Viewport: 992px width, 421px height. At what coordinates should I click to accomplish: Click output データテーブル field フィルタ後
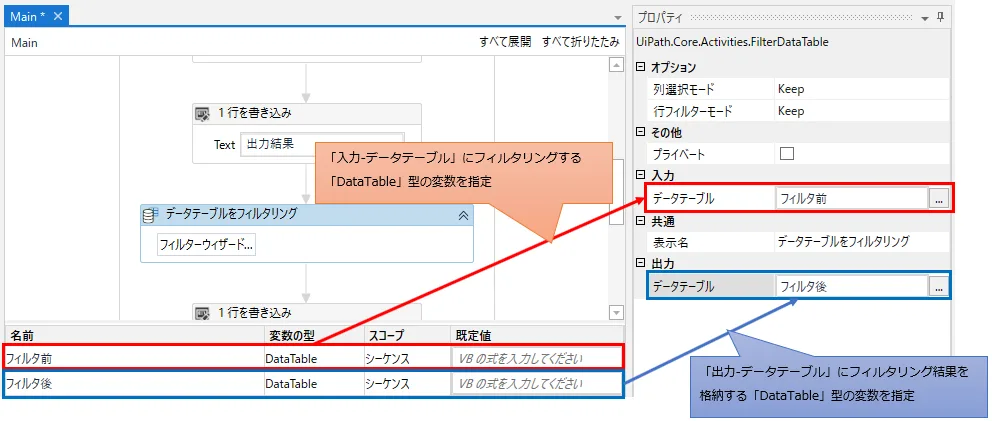coord(851,287)
